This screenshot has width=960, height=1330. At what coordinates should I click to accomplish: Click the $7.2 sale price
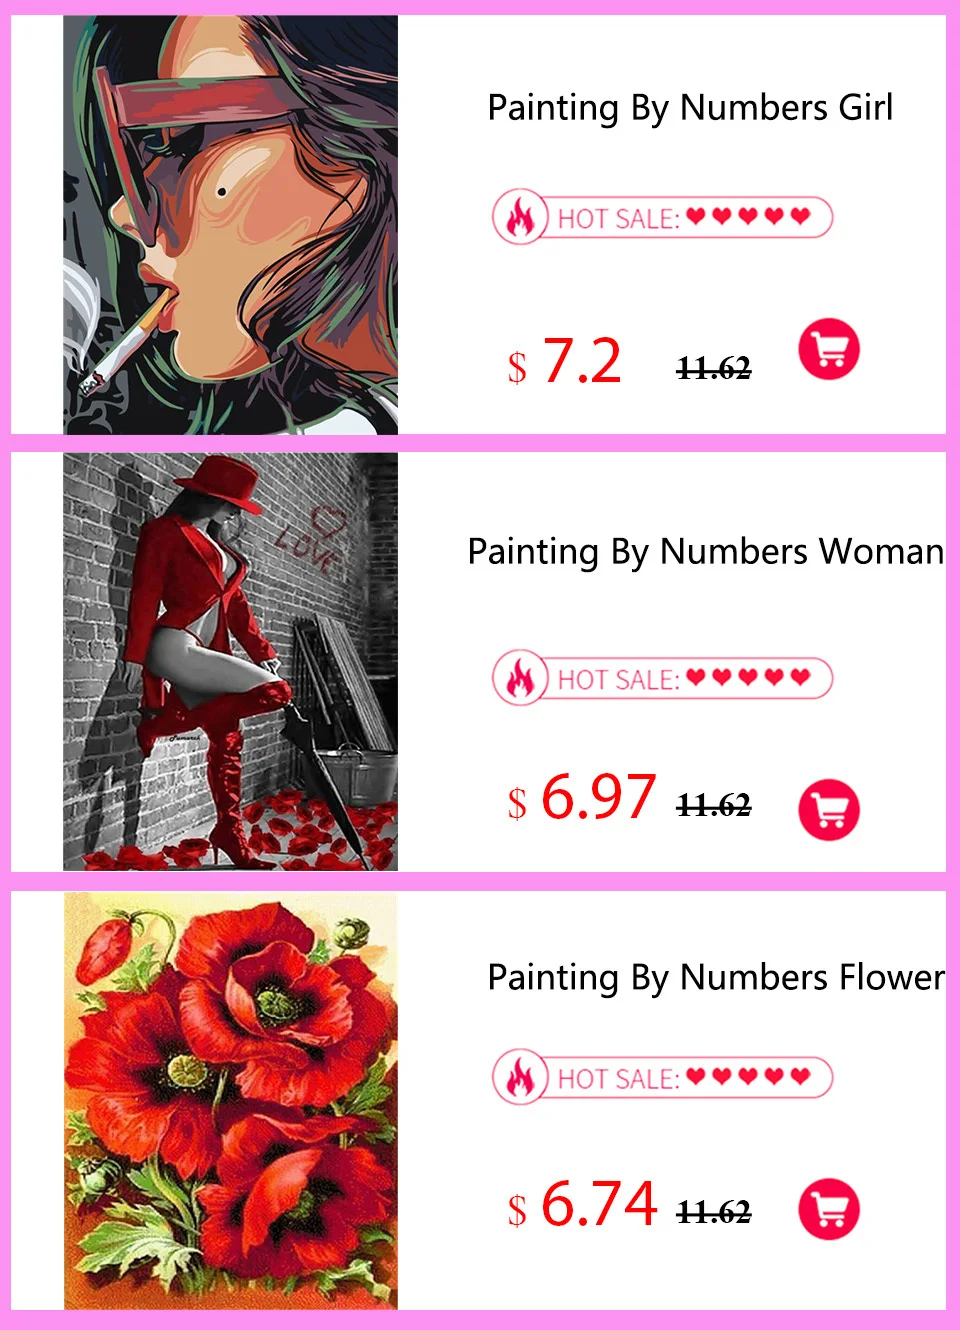point(565,361)
